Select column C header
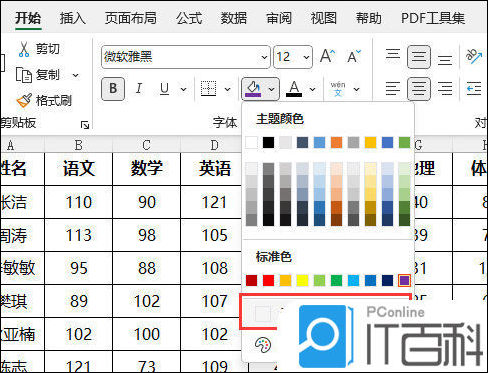 pyautogui.click(x=147, y=145)
